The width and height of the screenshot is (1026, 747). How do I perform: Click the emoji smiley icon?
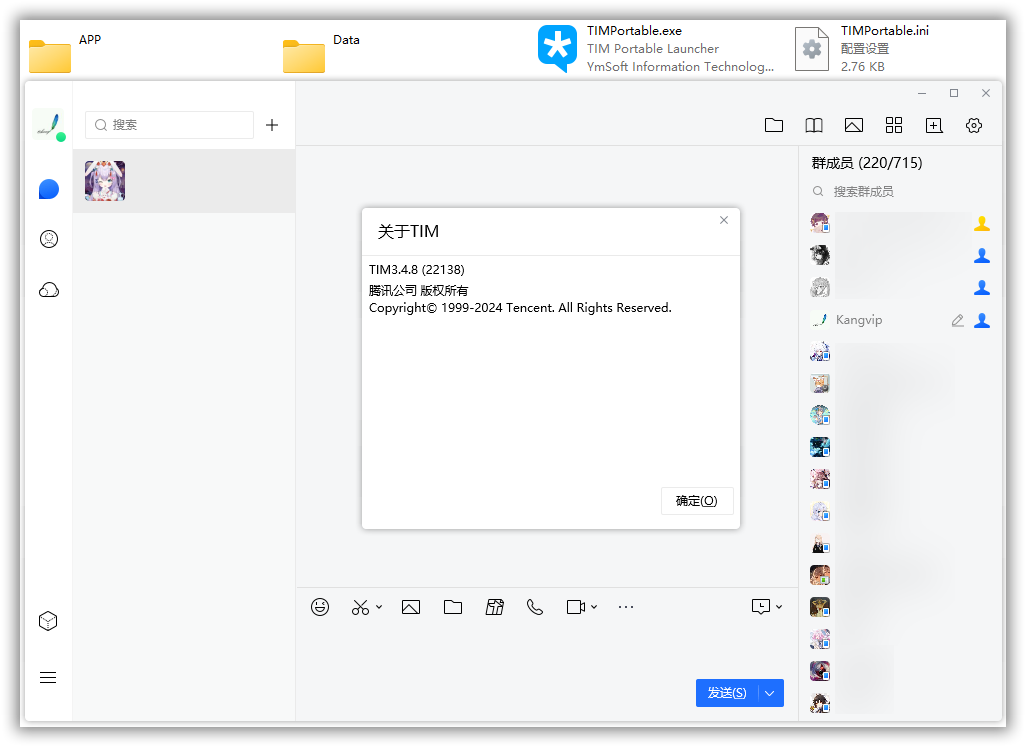pyautogui.click(x=320, y=607)
